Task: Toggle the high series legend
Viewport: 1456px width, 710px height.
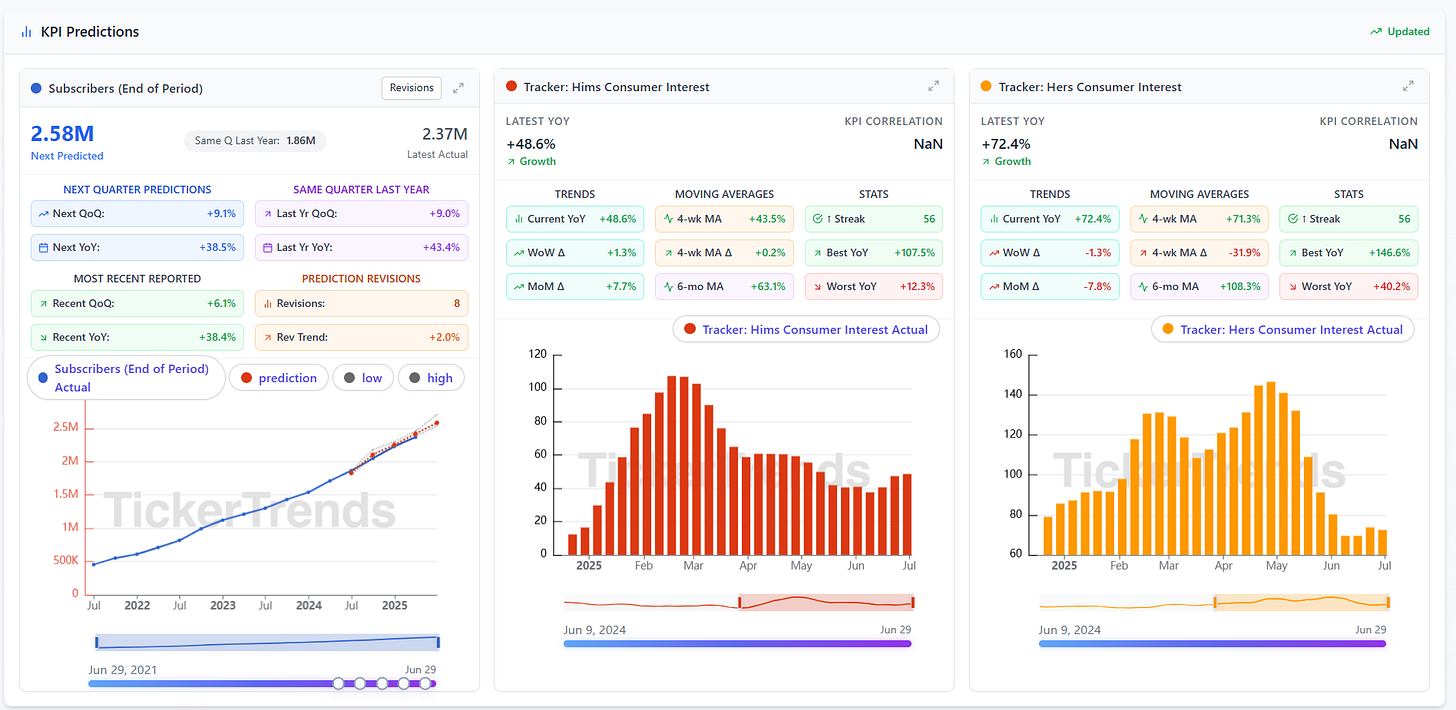Action: (431, 378)
